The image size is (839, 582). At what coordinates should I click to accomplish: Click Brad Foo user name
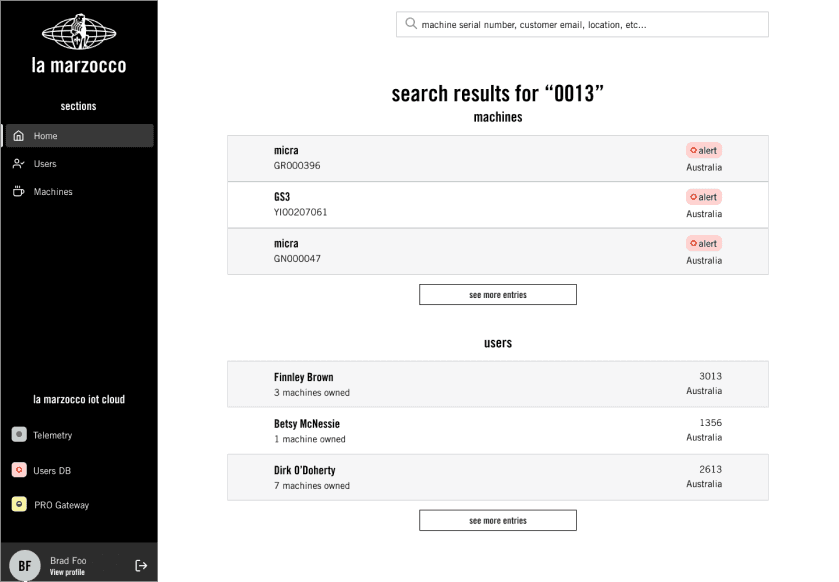pyautogui.click(x=68, y=561)
